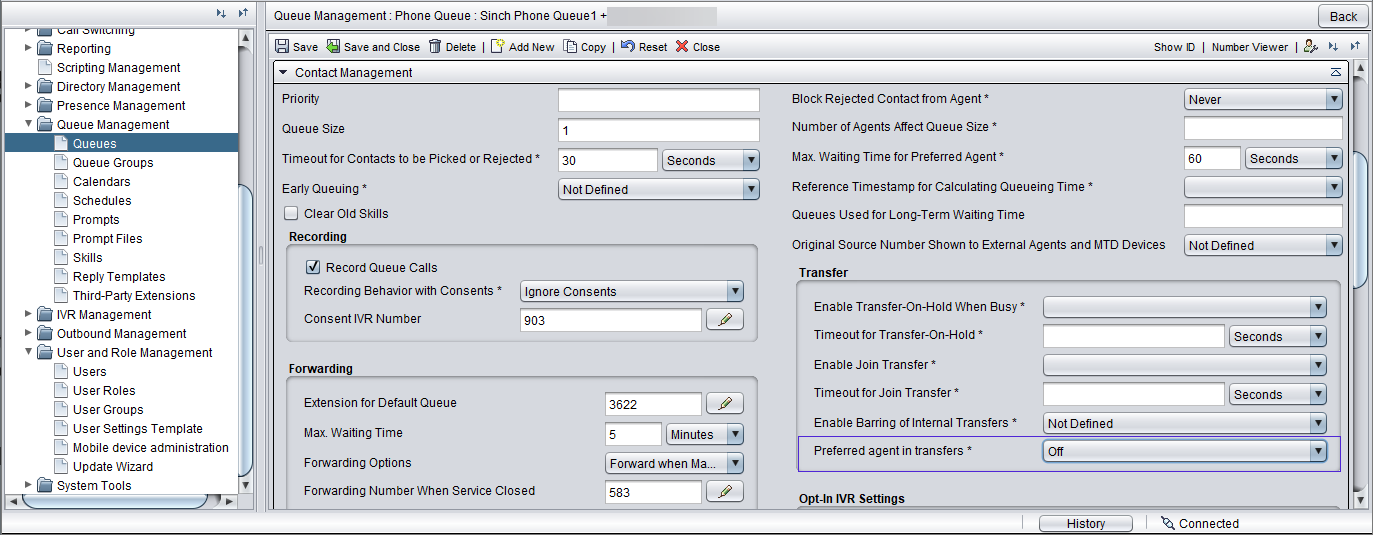Screen dimensions: 1373x535
Task: Click the Delete trash icon
Action: [435, 46]
